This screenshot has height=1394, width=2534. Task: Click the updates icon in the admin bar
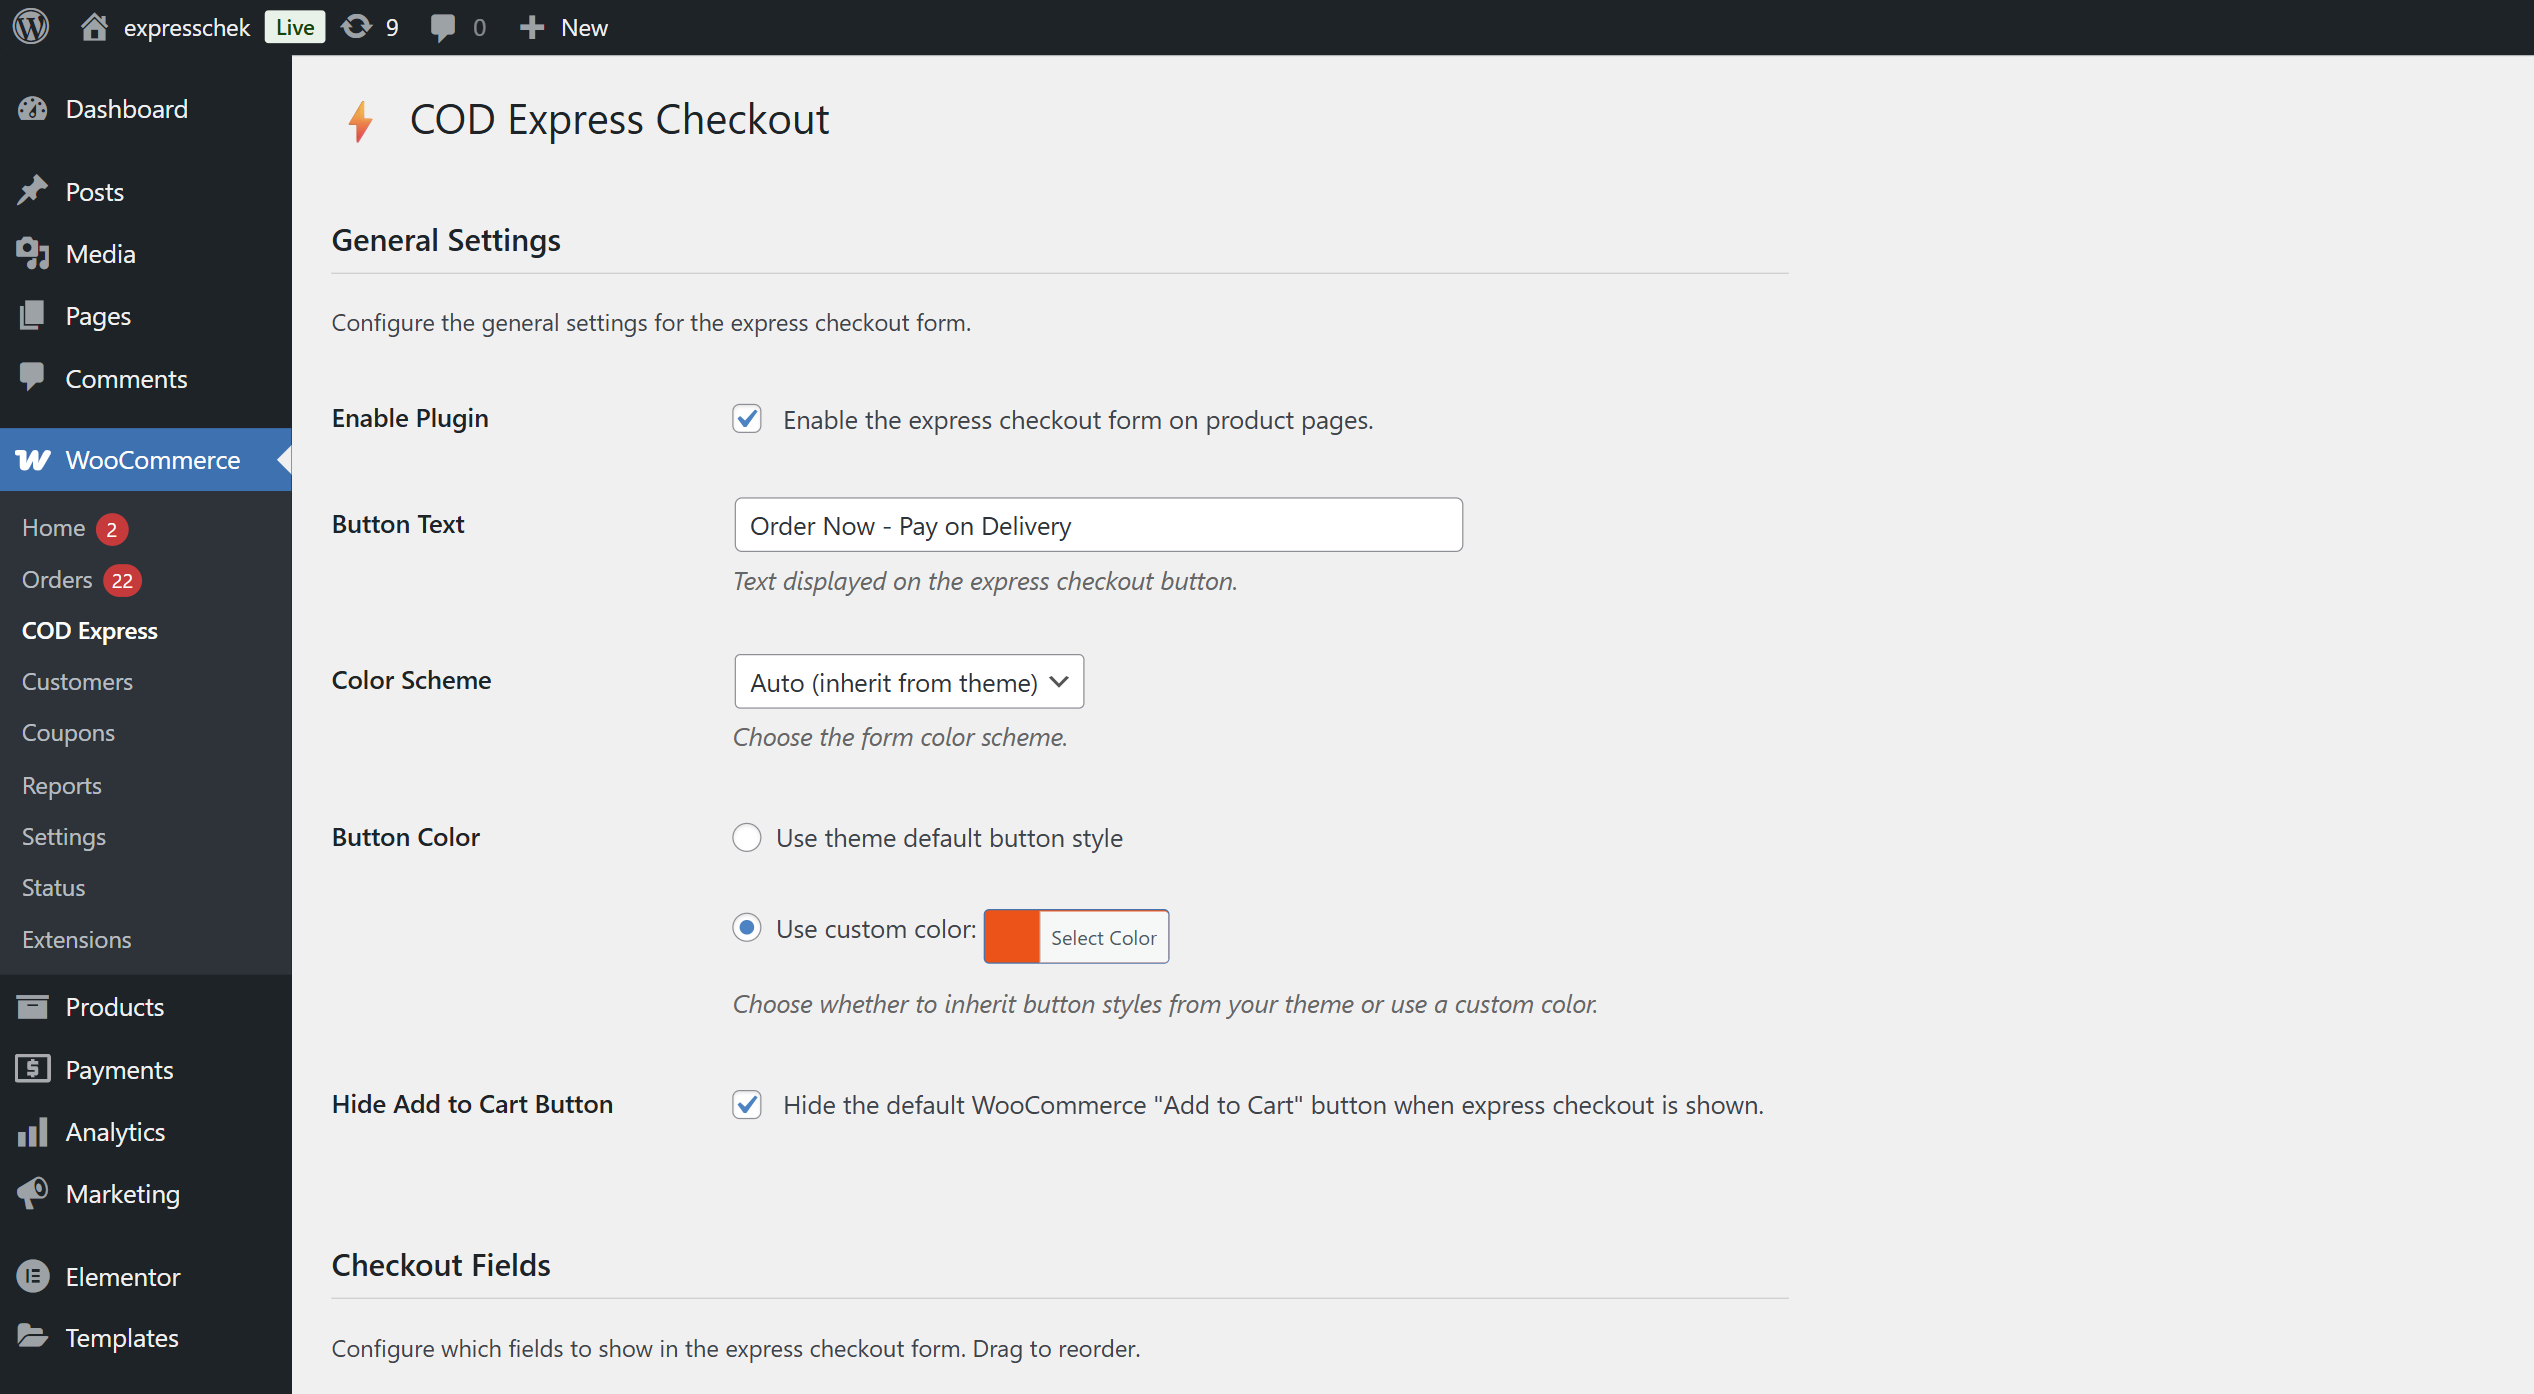click(357, 27)
